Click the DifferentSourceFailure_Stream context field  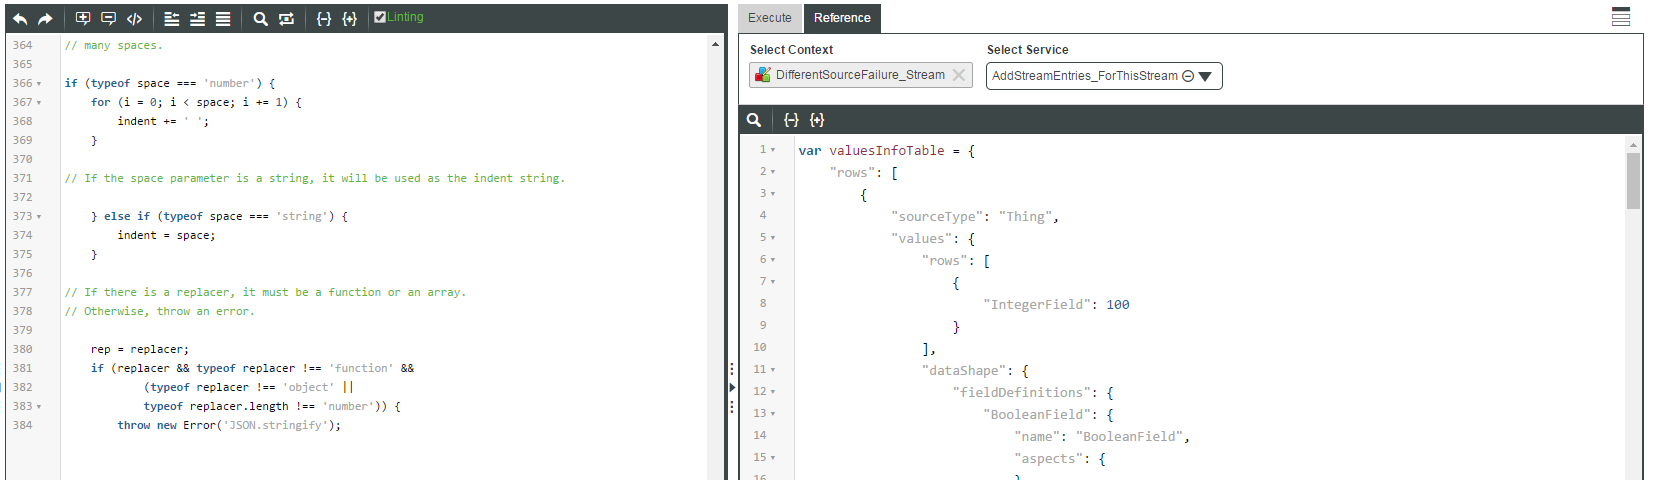(860, 75)
